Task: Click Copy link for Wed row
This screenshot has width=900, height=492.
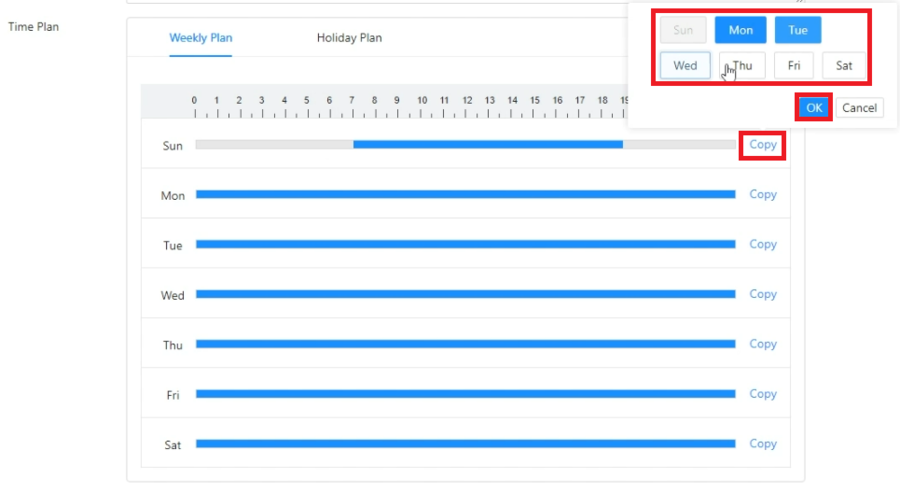Action: [x=763, y=295]
